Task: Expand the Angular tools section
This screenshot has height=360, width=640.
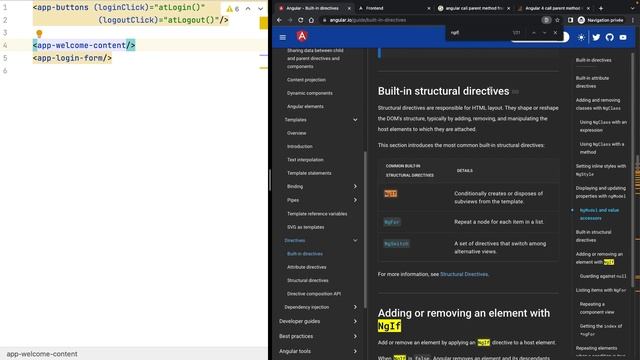Action: [x=355, y=351]
